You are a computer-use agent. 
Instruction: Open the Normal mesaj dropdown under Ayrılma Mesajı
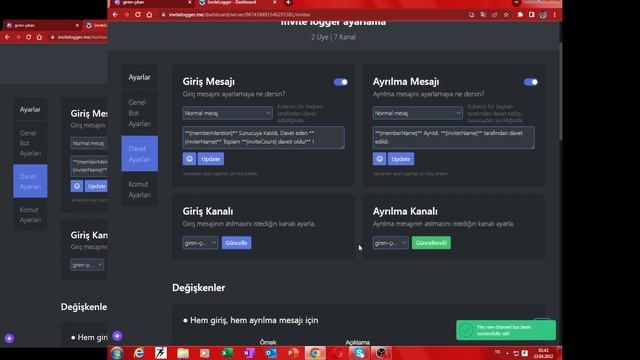click(418, 113)
